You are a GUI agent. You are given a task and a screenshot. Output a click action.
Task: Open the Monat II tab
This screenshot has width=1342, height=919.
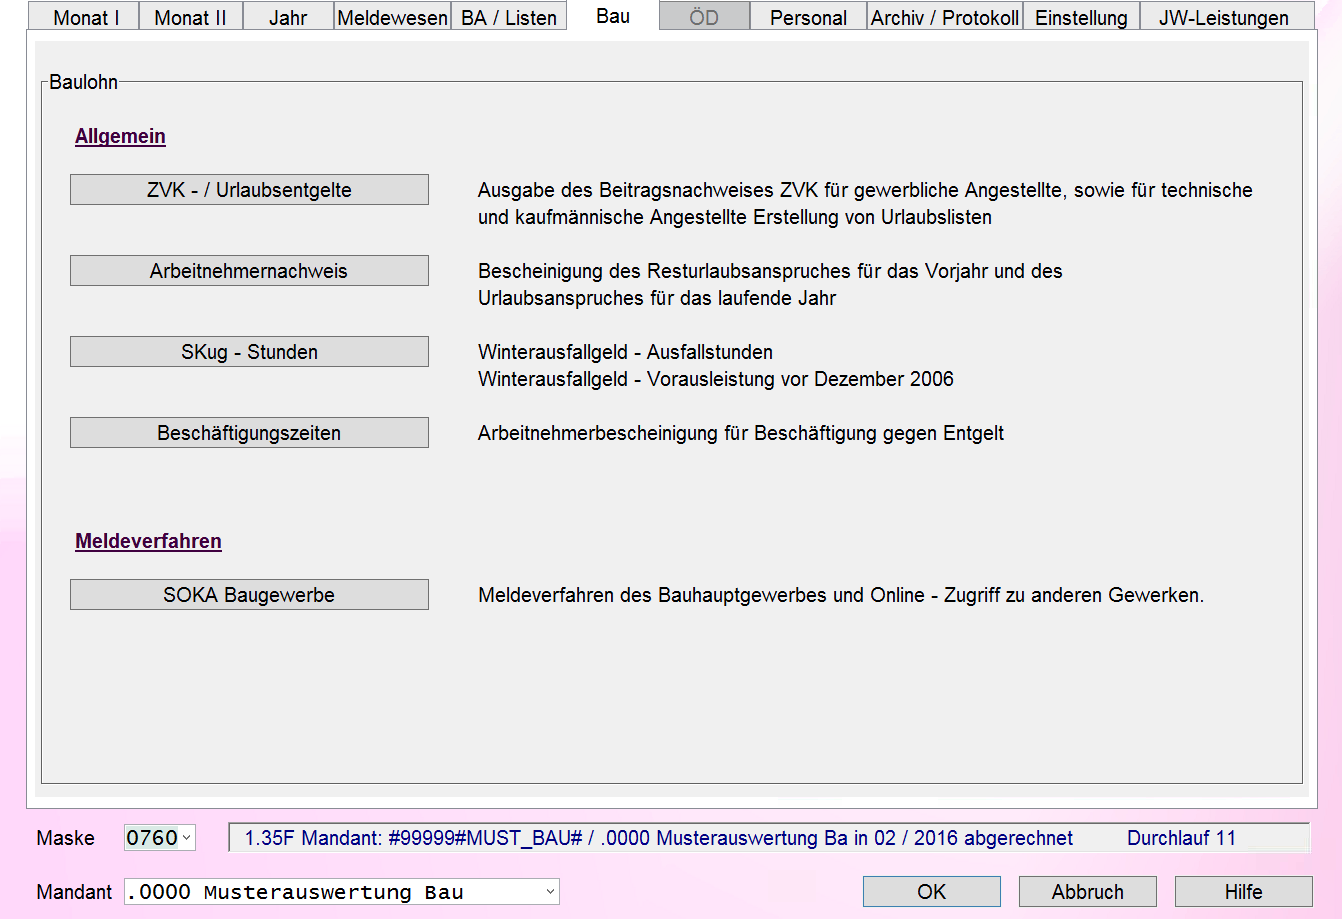coord(190,17)
